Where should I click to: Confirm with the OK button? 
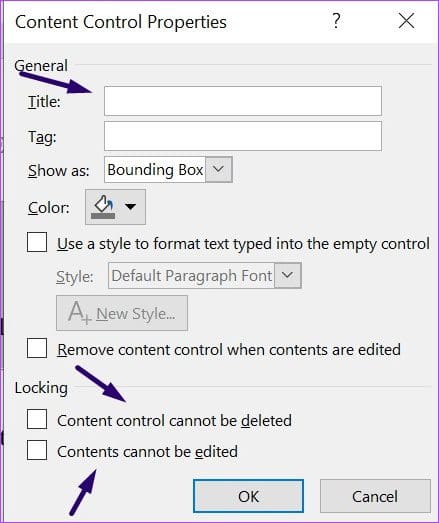249,496
